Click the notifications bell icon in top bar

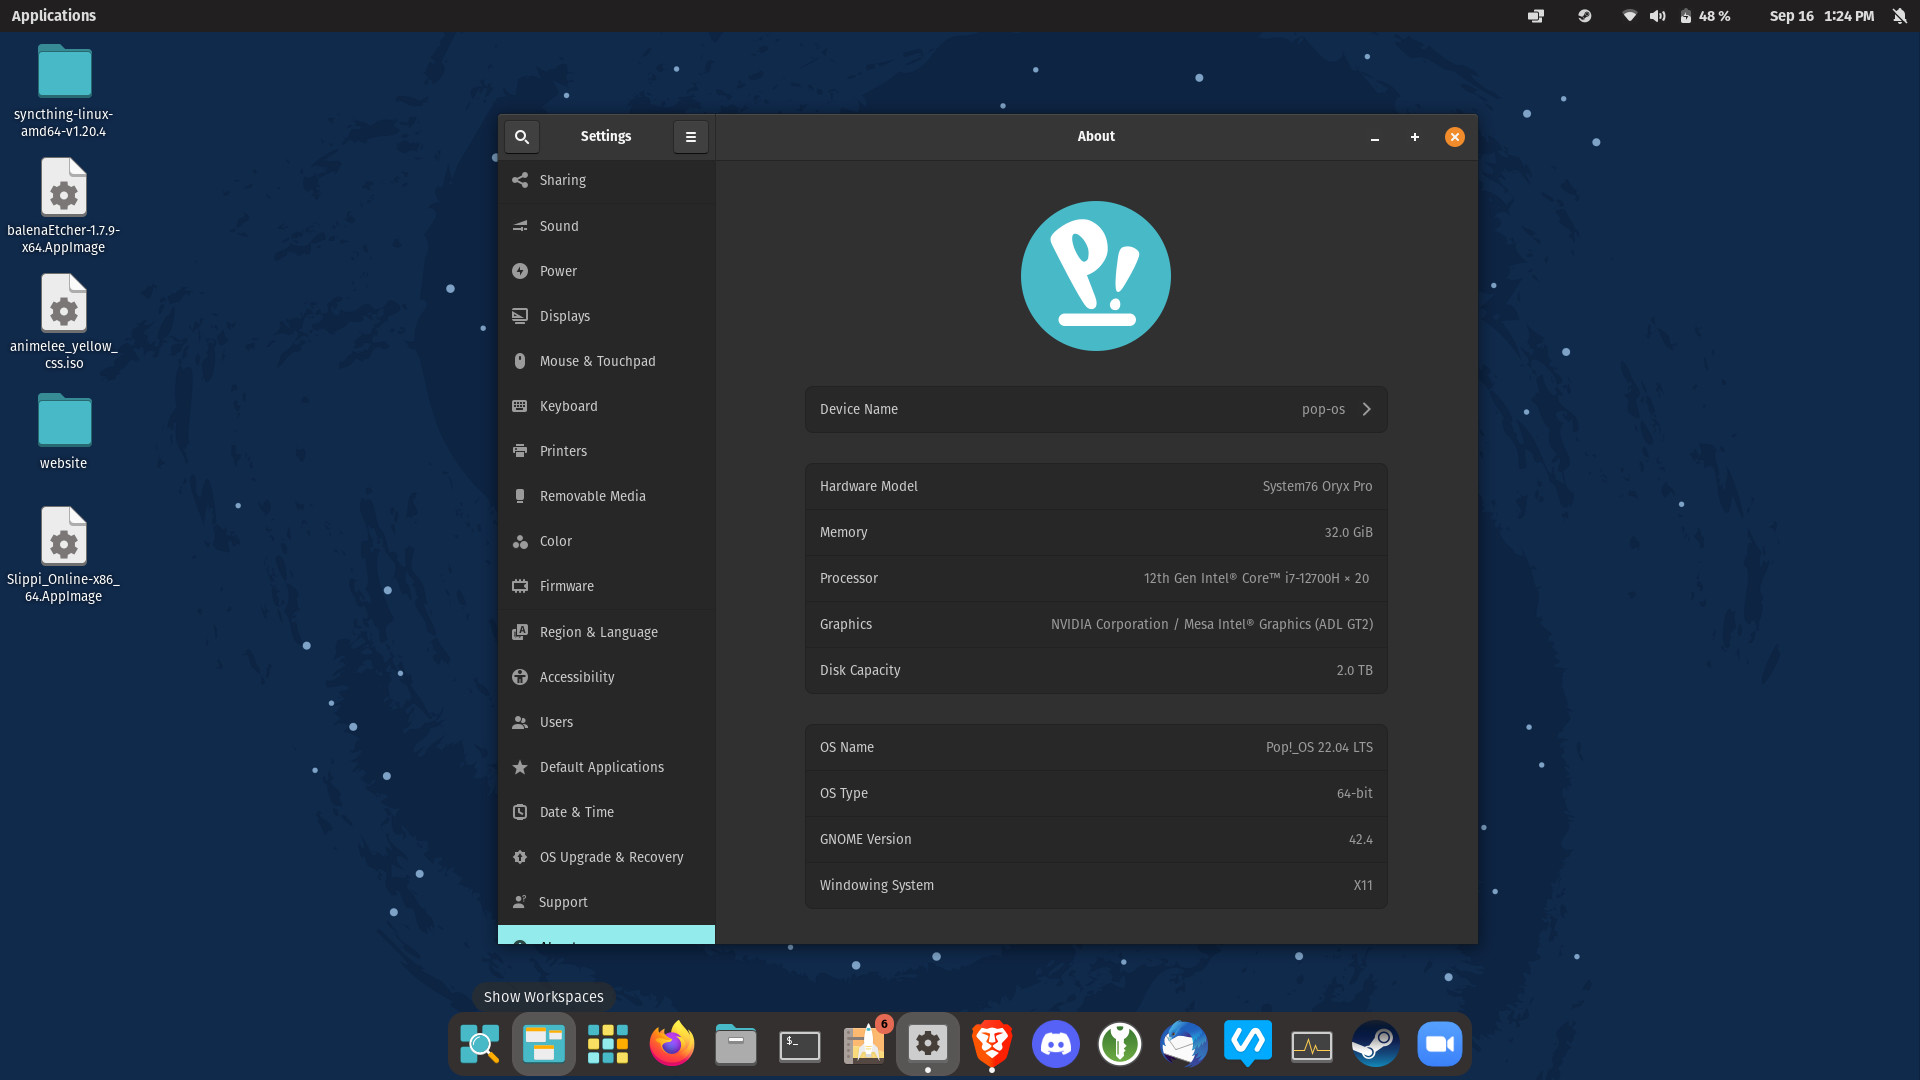tap(1899, 16)
